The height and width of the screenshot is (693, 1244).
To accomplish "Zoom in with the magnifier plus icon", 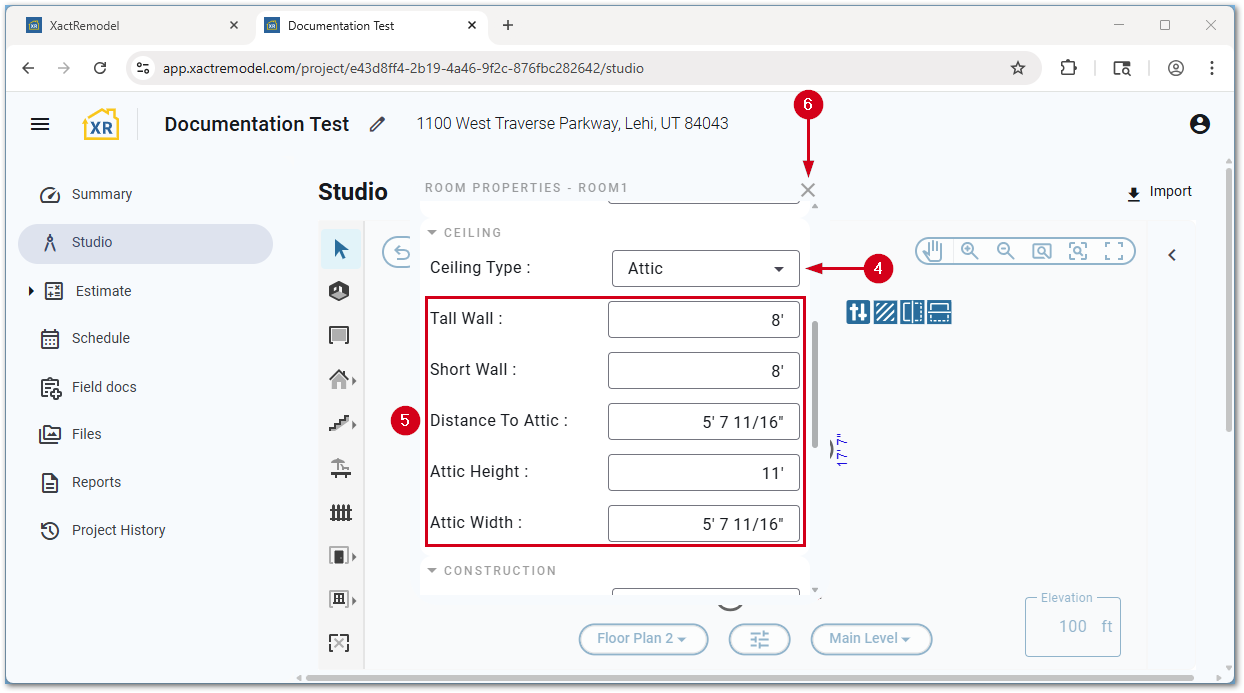I will (x=969, y=251).
